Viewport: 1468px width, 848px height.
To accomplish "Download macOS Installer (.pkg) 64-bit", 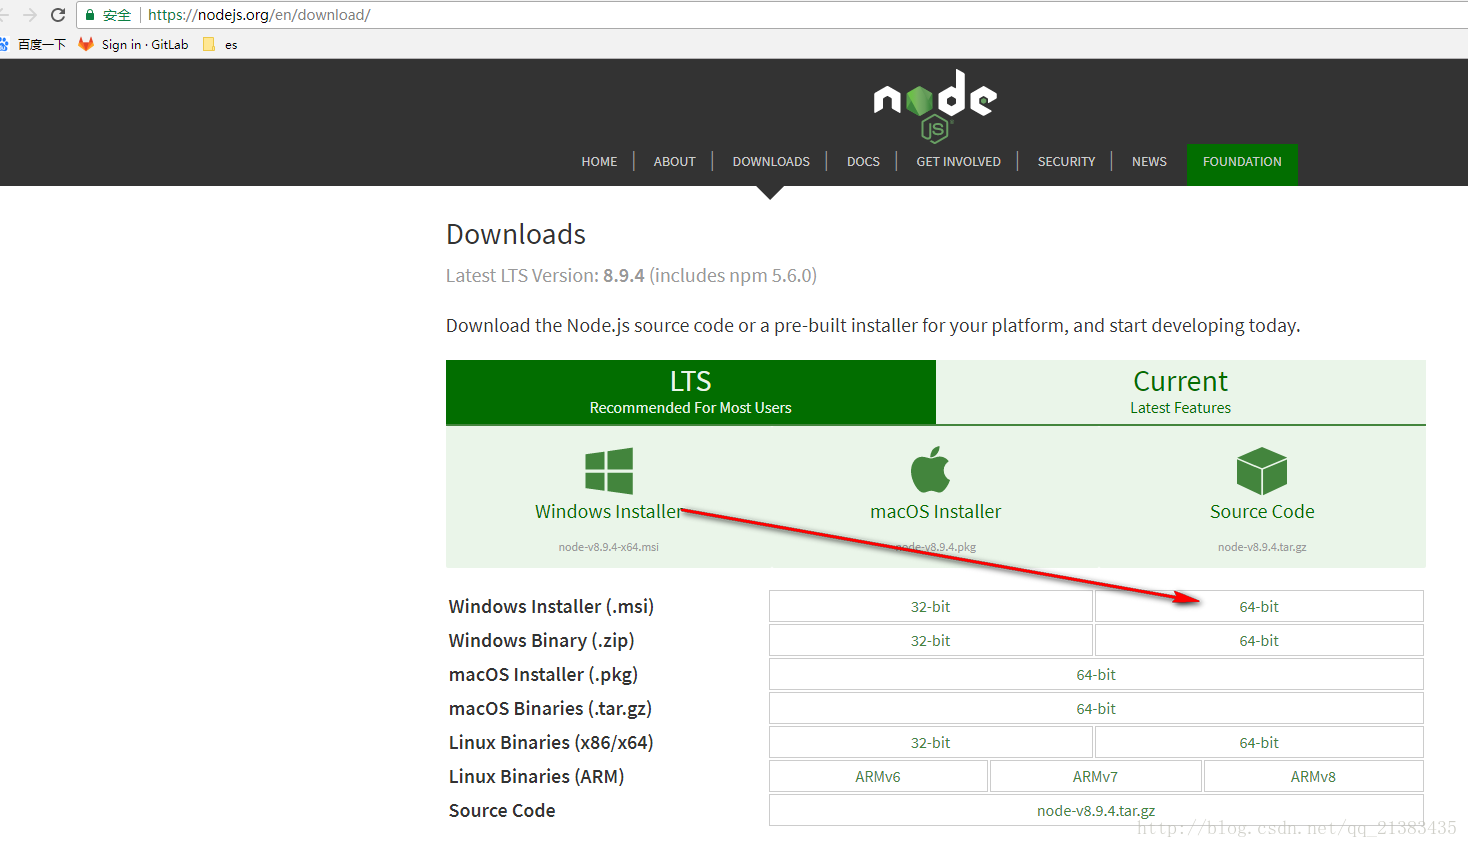I will pyautogui.click(x=1096, y=675).
